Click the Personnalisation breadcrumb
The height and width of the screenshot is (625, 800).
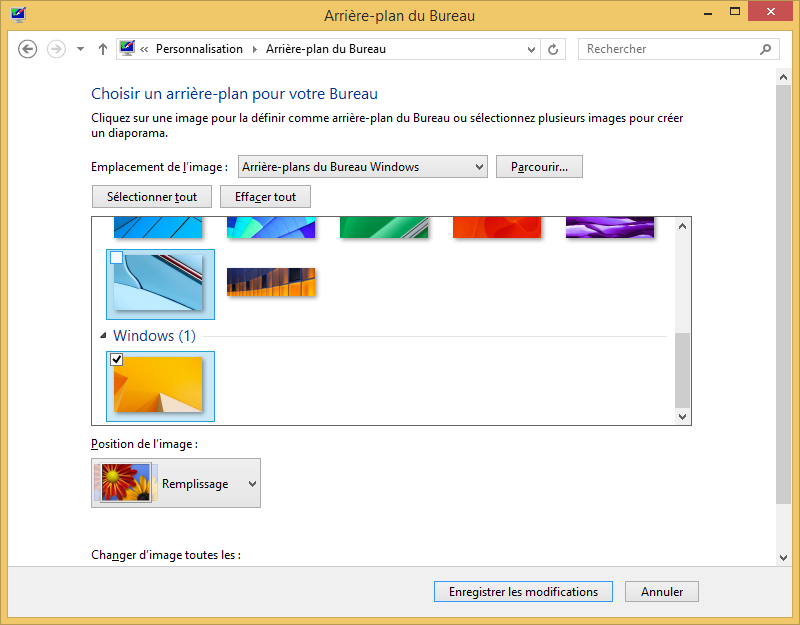click(199, 49)
